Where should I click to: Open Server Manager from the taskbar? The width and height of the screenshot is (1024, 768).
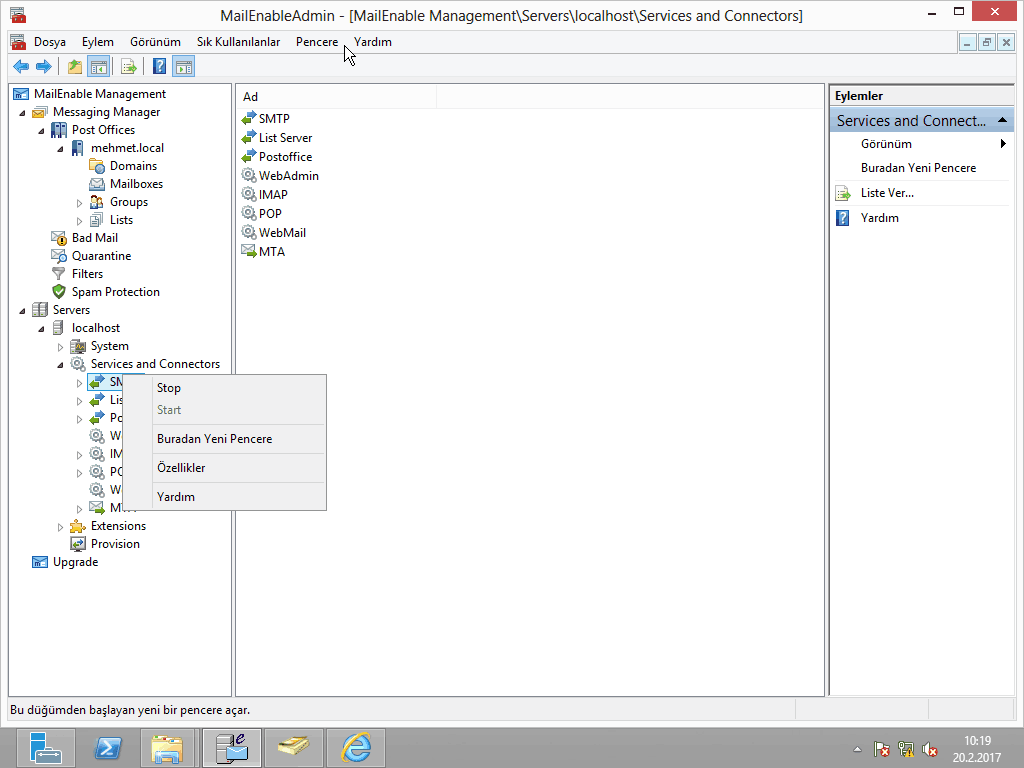point(46,748)
